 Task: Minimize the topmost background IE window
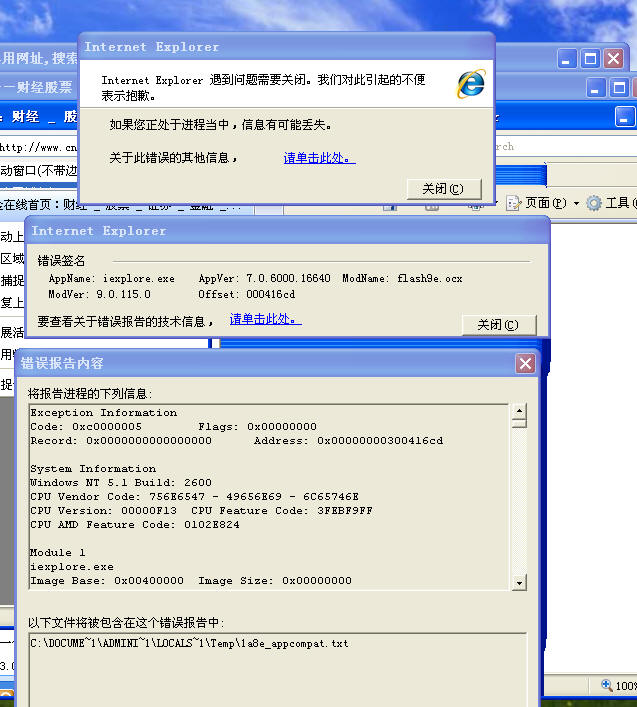click(x=567, y=59)
